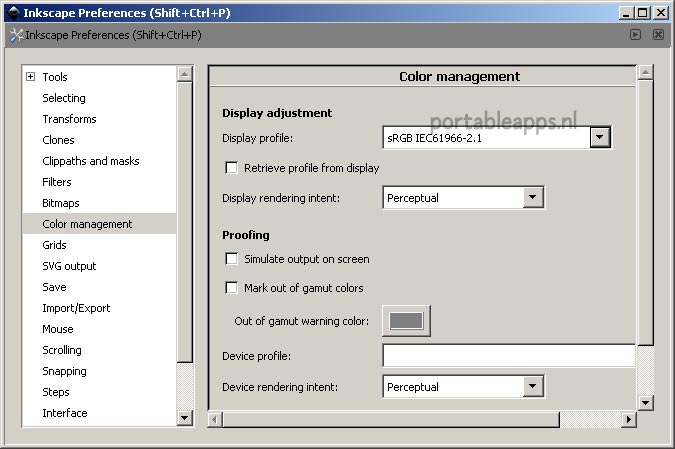Image resolution: width=675 pixels, height=449 pixels.
Task: Open Device rendering intent dropdown
Action: 532,387
